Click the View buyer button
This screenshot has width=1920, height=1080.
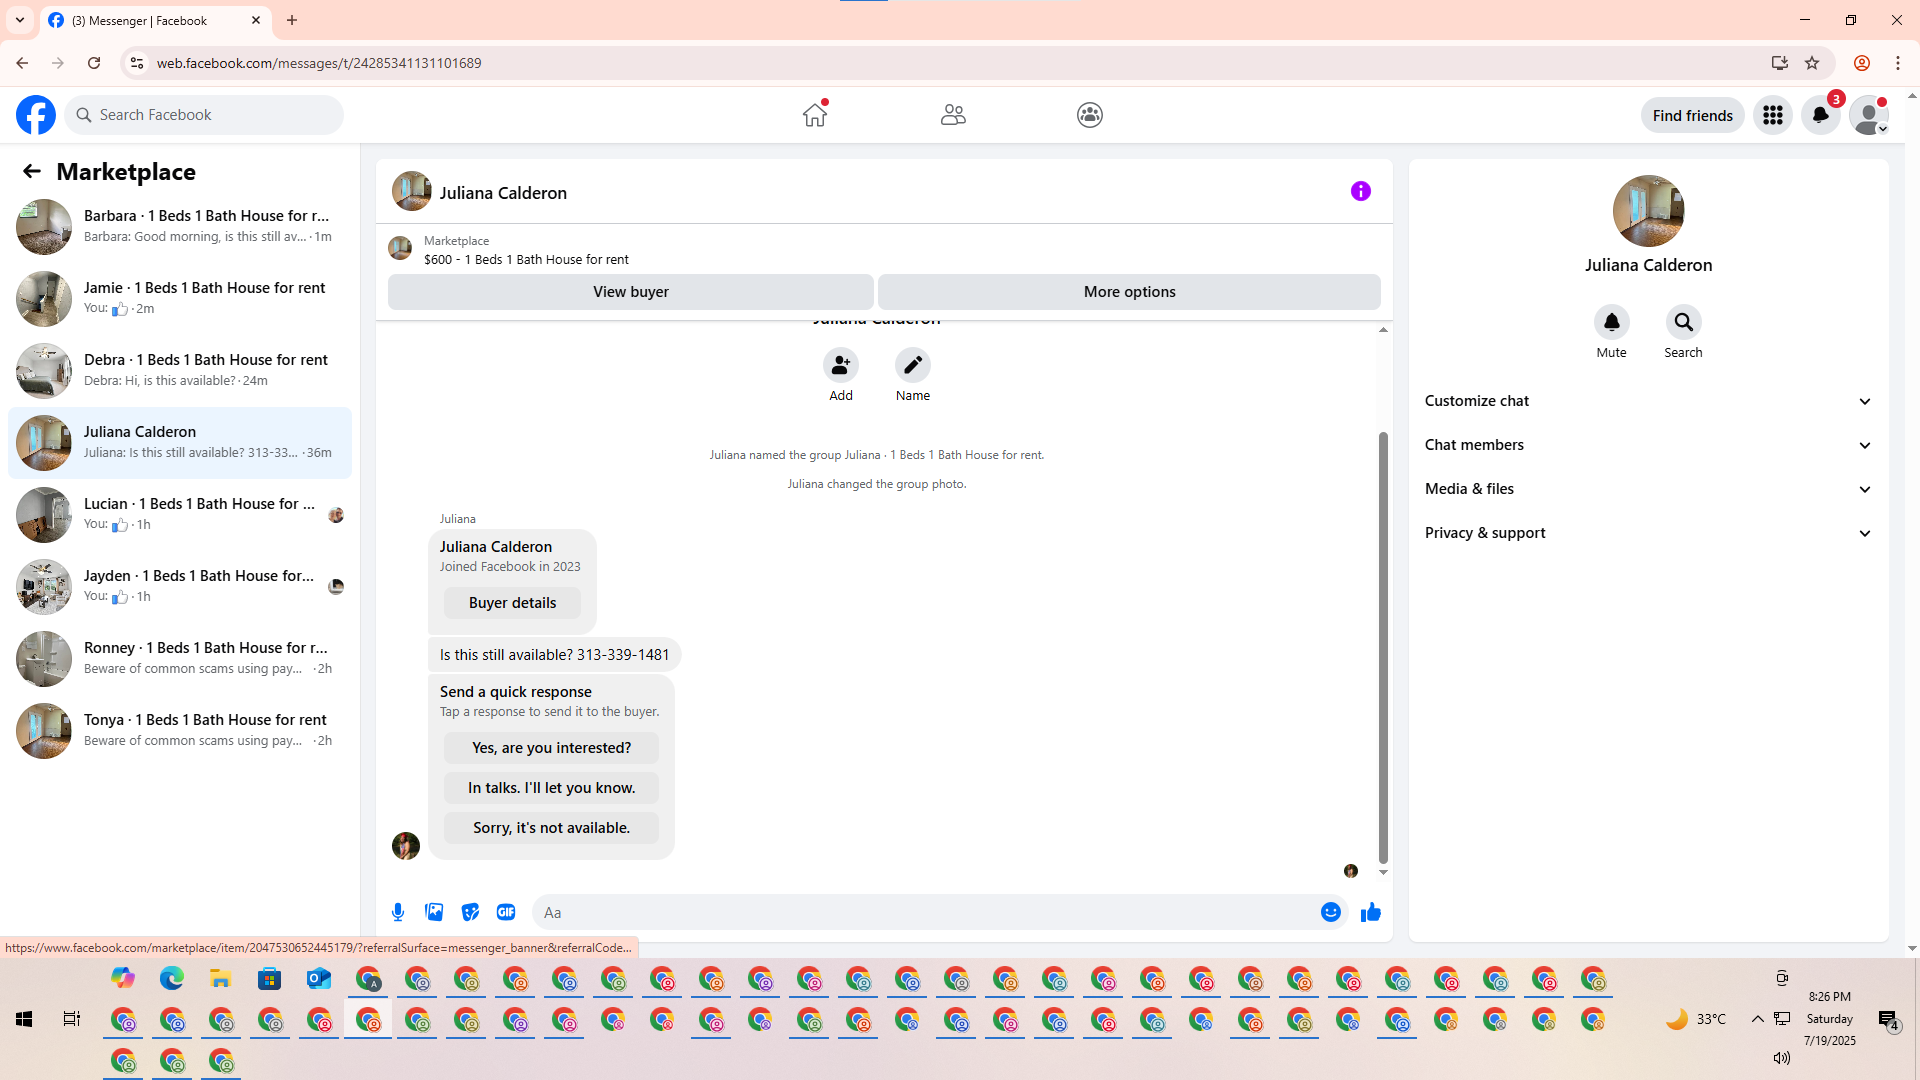tap(630, 292)
